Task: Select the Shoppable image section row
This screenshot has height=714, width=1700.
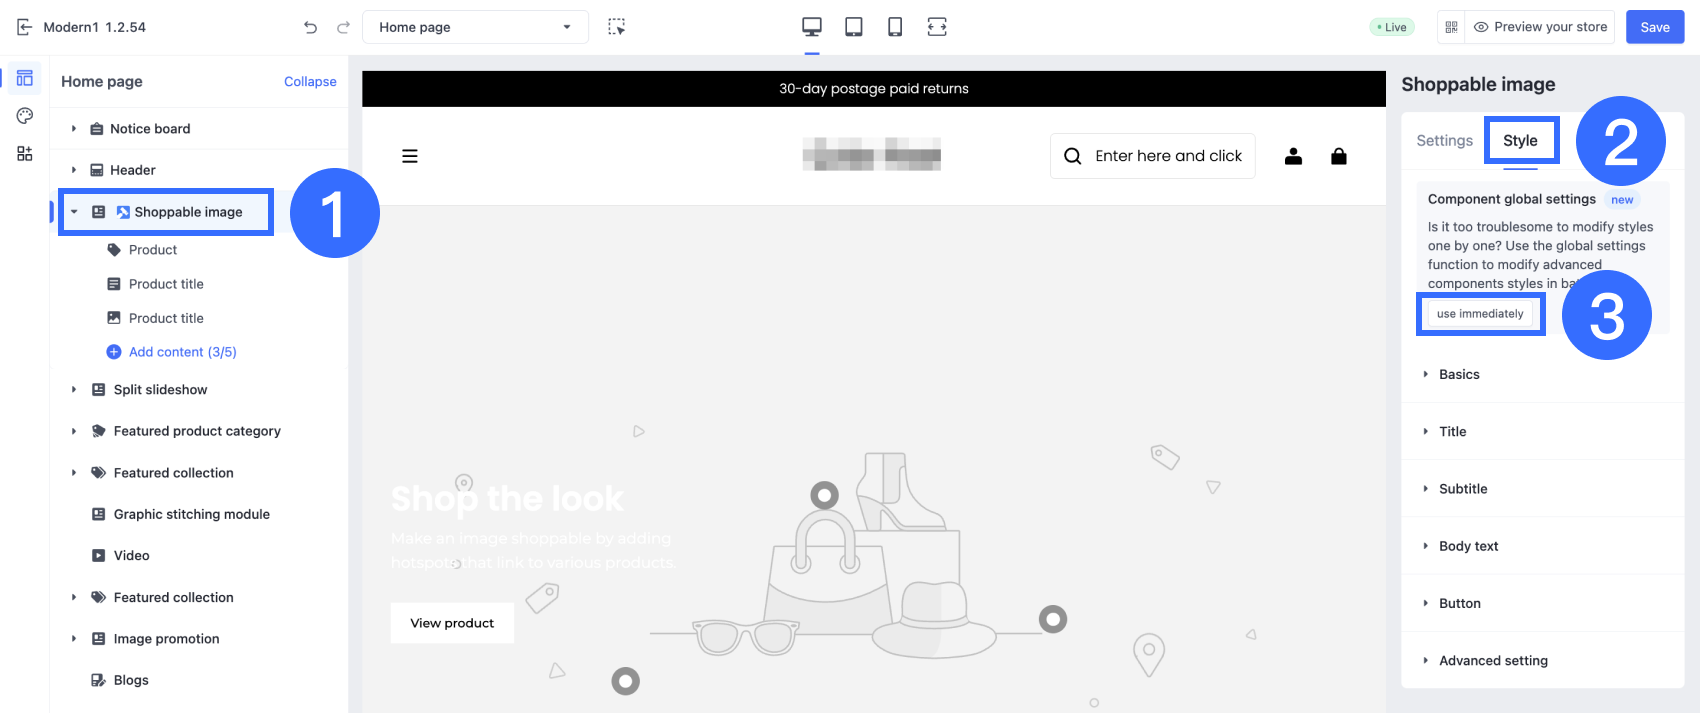Action: pyautogui.click(x=165, y=212)
